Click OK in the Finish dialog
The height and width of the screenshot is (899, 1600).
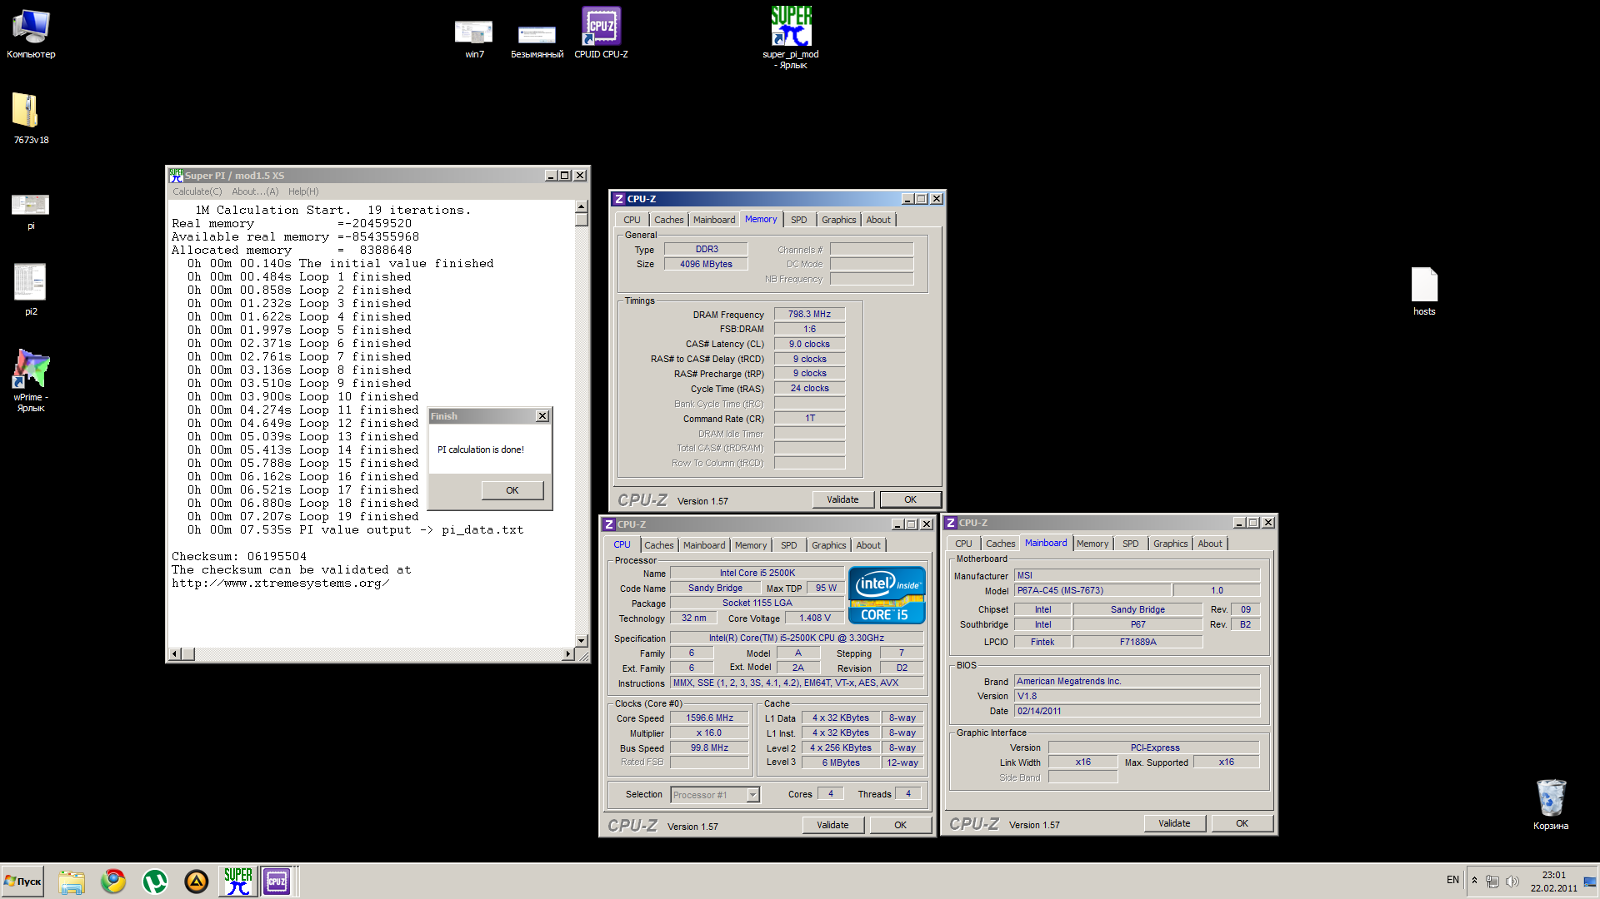tap(512, 490)
